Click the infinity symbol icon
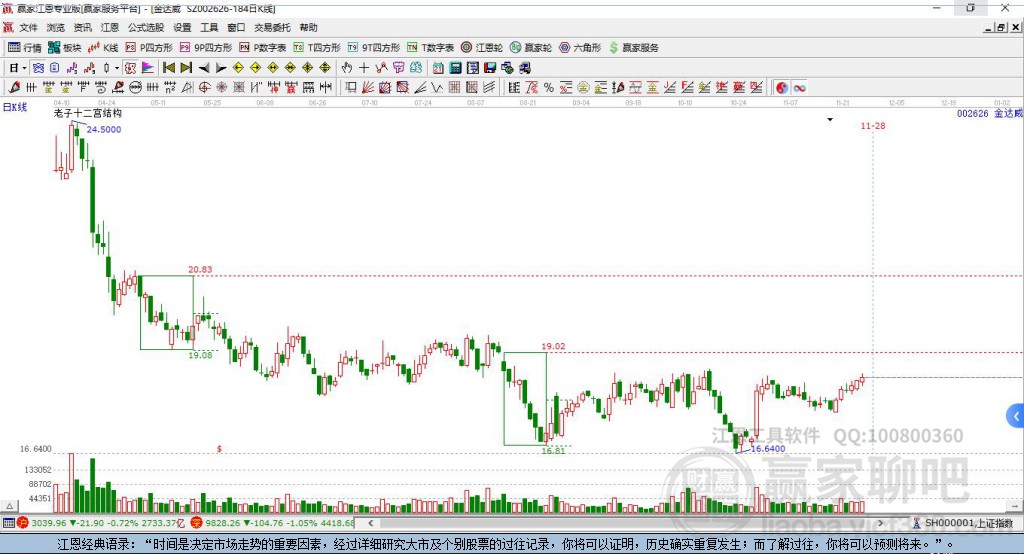 coord(799,88)
